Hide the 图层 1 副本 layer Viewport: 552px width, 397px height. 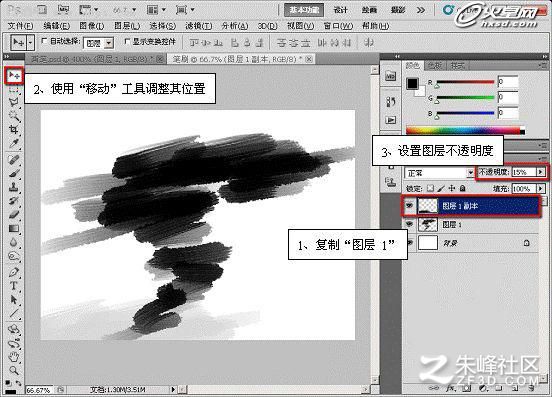coord(409,206)
